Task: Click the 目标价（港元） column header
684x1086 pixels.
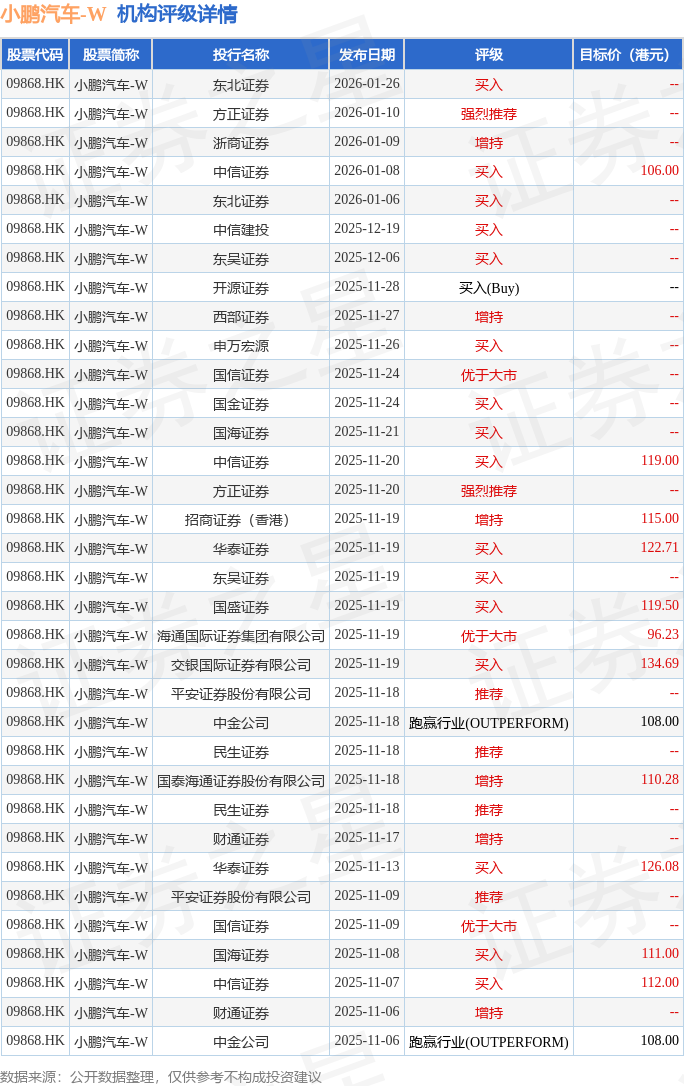Action: [x=628, y=55]
